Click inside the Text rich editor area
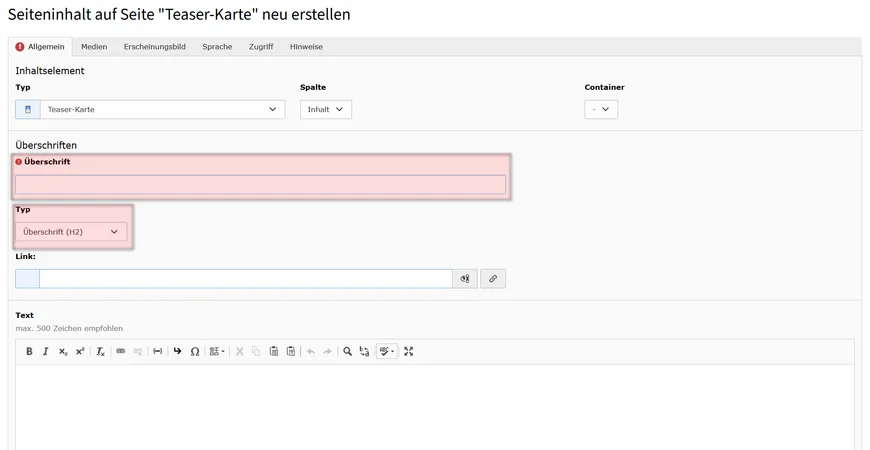The height and width of the screenshot is (450, 870). click(x=435, y=407)
